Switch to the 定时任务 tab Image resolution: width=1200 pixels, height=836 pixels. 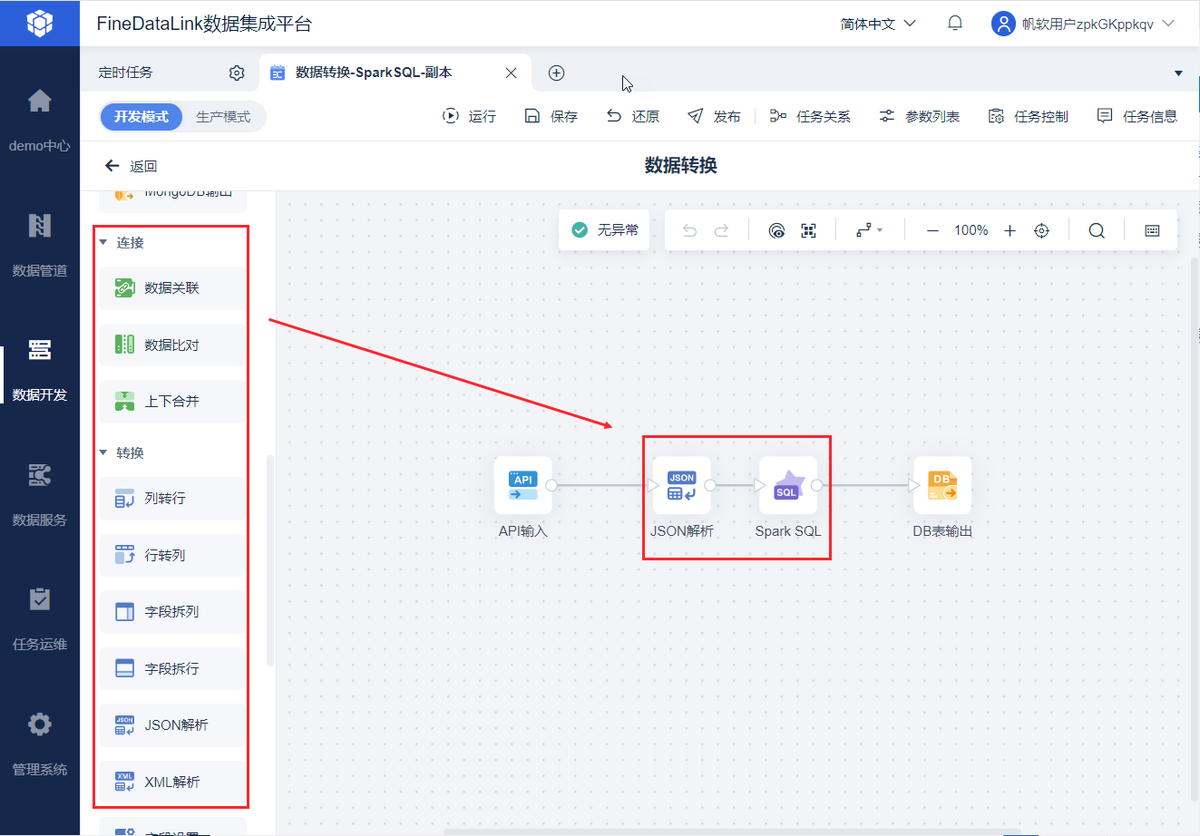tap(126, 73)
